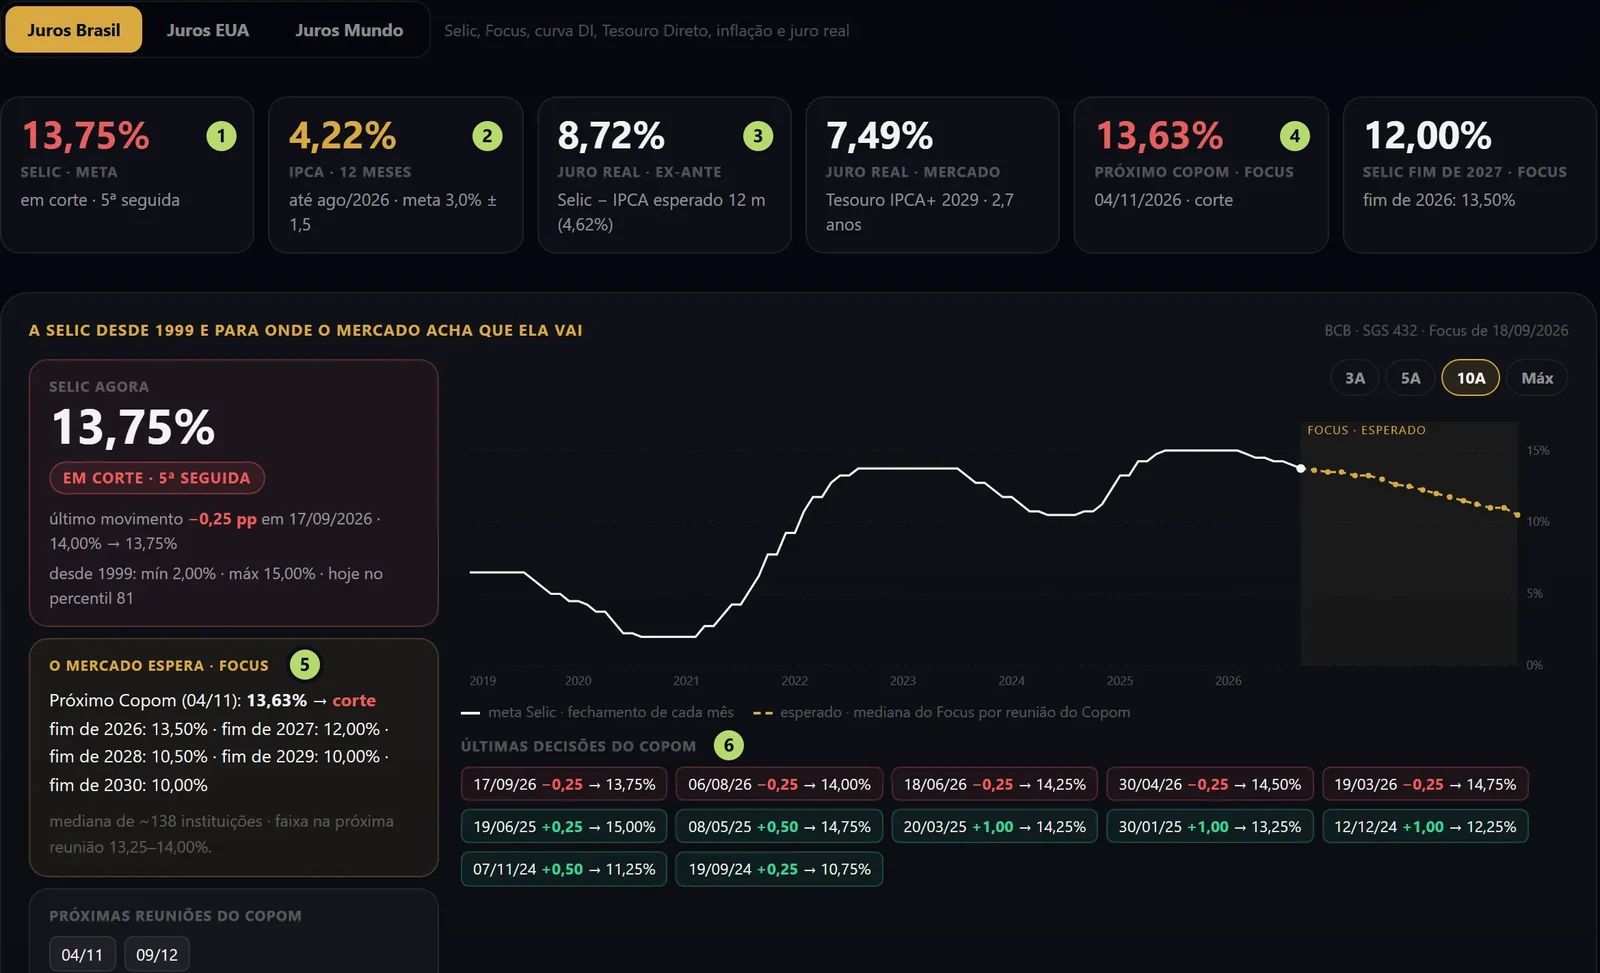Image resolution: width=1600 pixels, height=973 pixels.
Task: Select the 12/12/24 decision chip
Action: coord(1425,827)
